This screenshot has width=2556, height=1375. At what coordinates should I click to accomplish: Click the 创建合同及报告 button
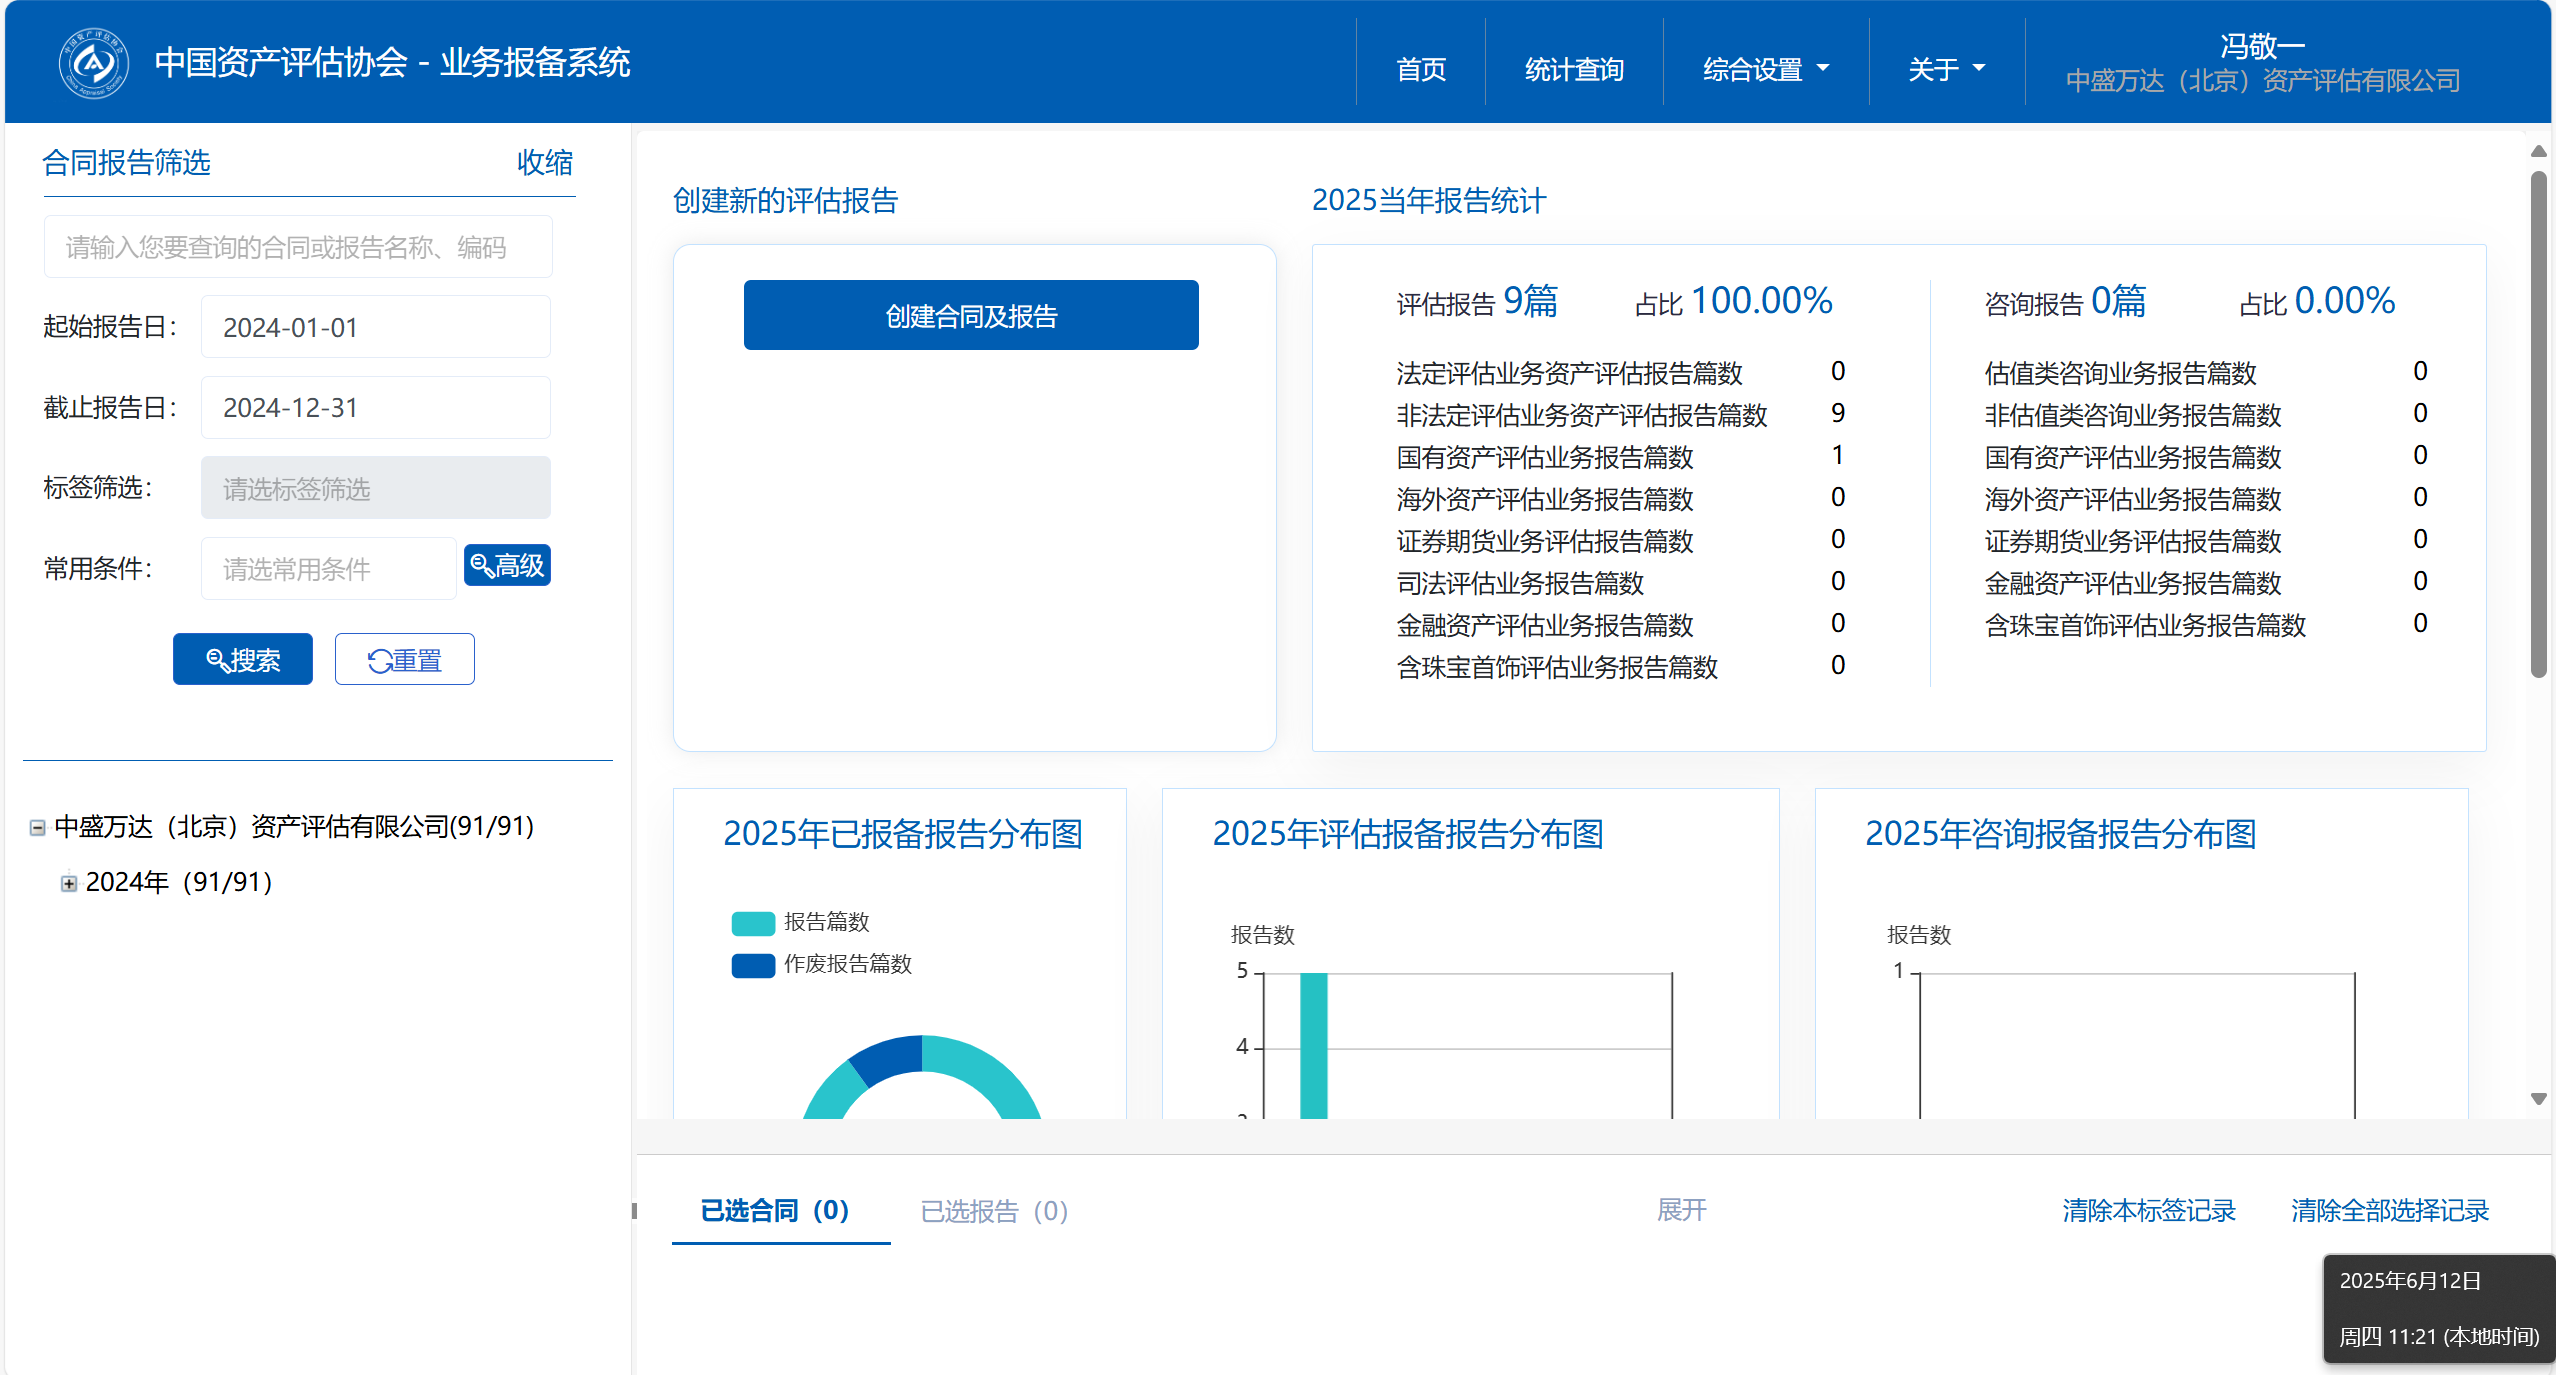[x=971, y=316]
